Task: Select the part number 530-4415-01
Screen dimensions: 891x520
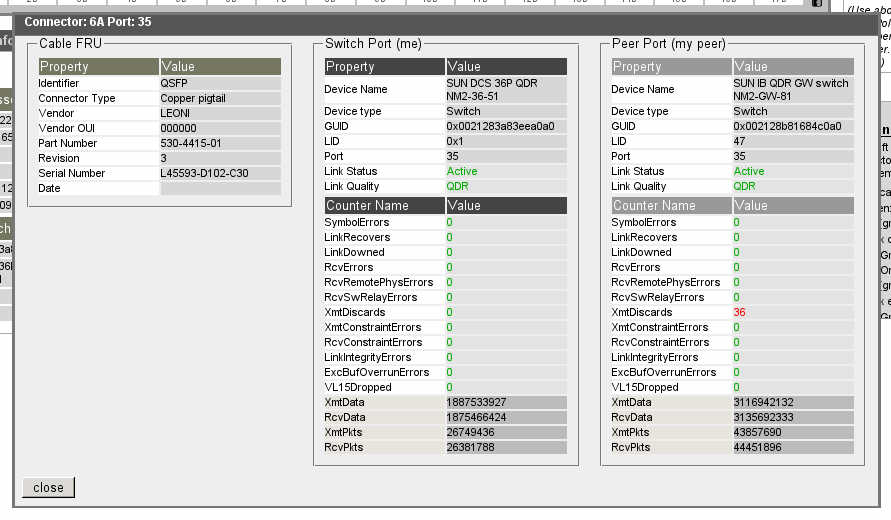Action: 191,143
